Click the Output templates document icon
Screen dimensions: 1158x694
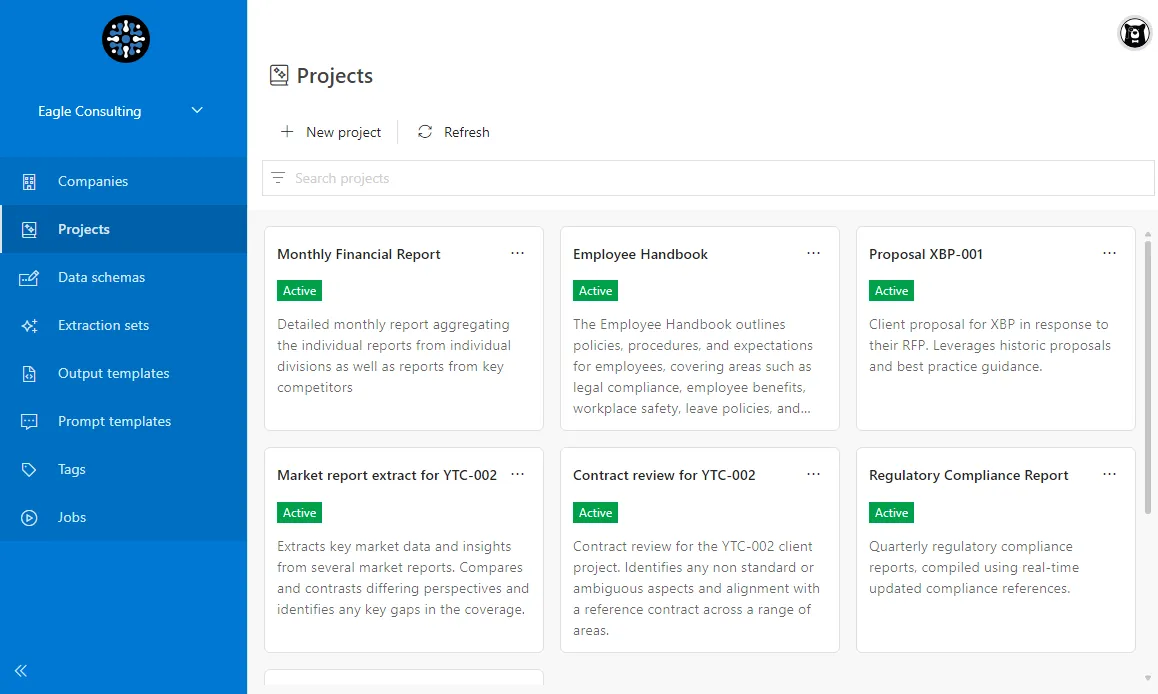click(29, 373)
